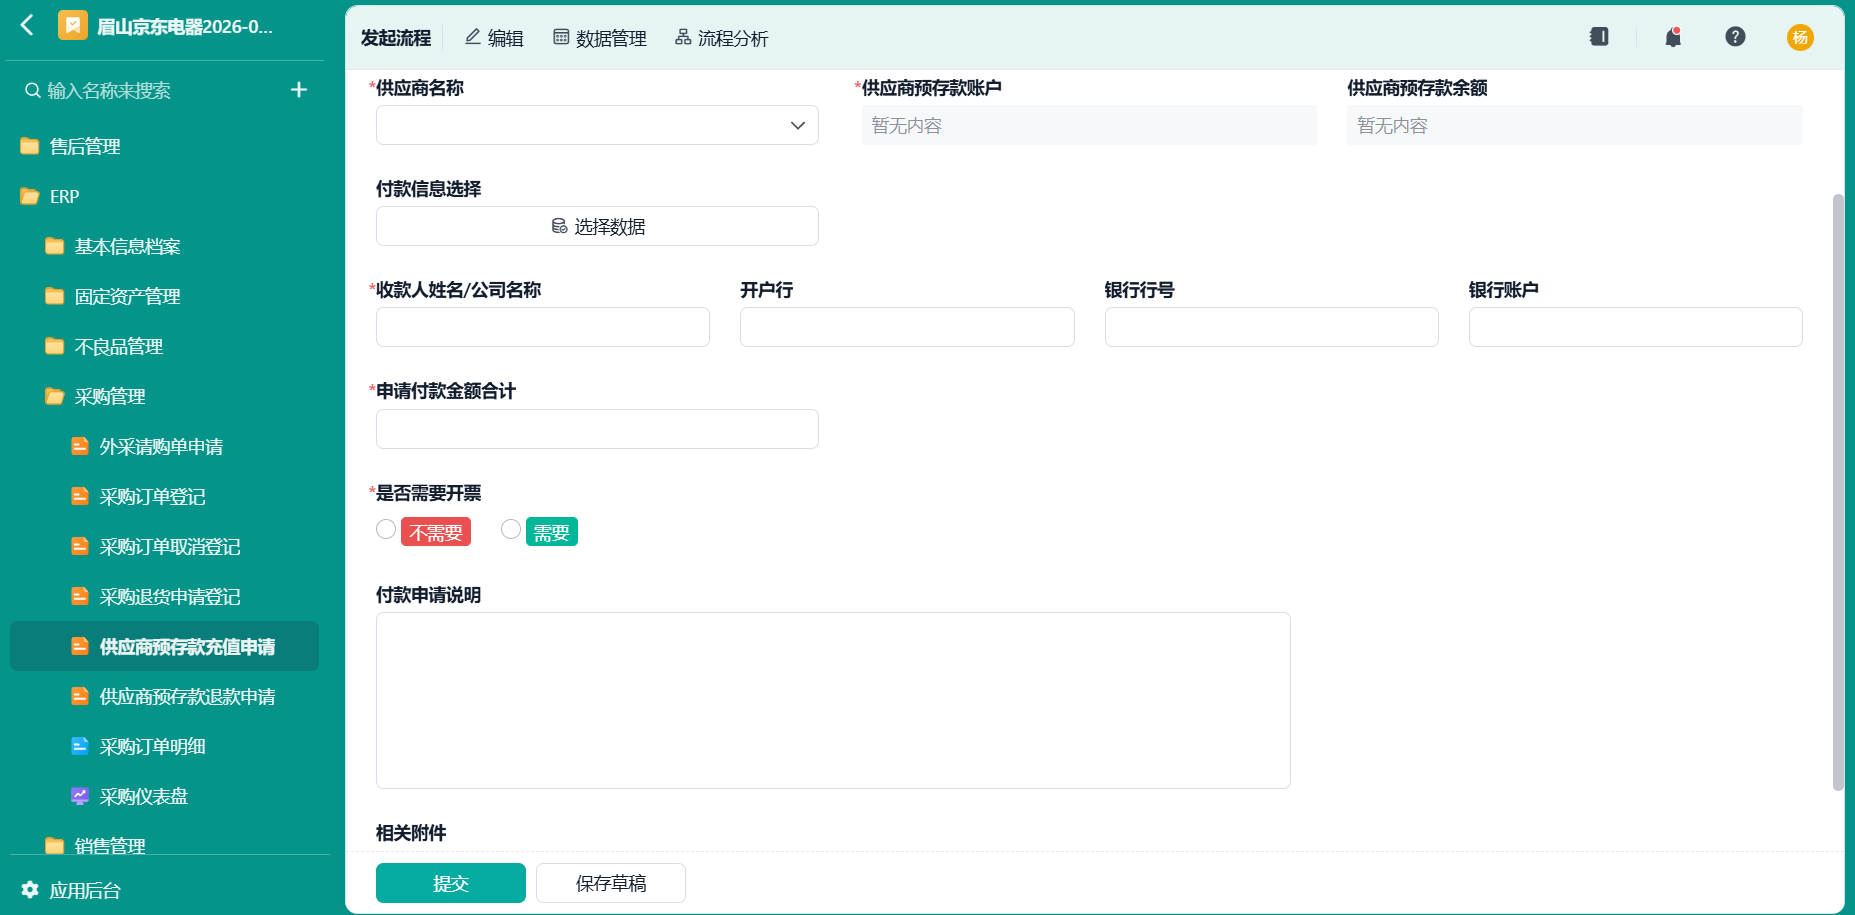Select the 需要 invoice radio button
The height and width of the screenshot is (915, 1855).
[x=511, y=529]
